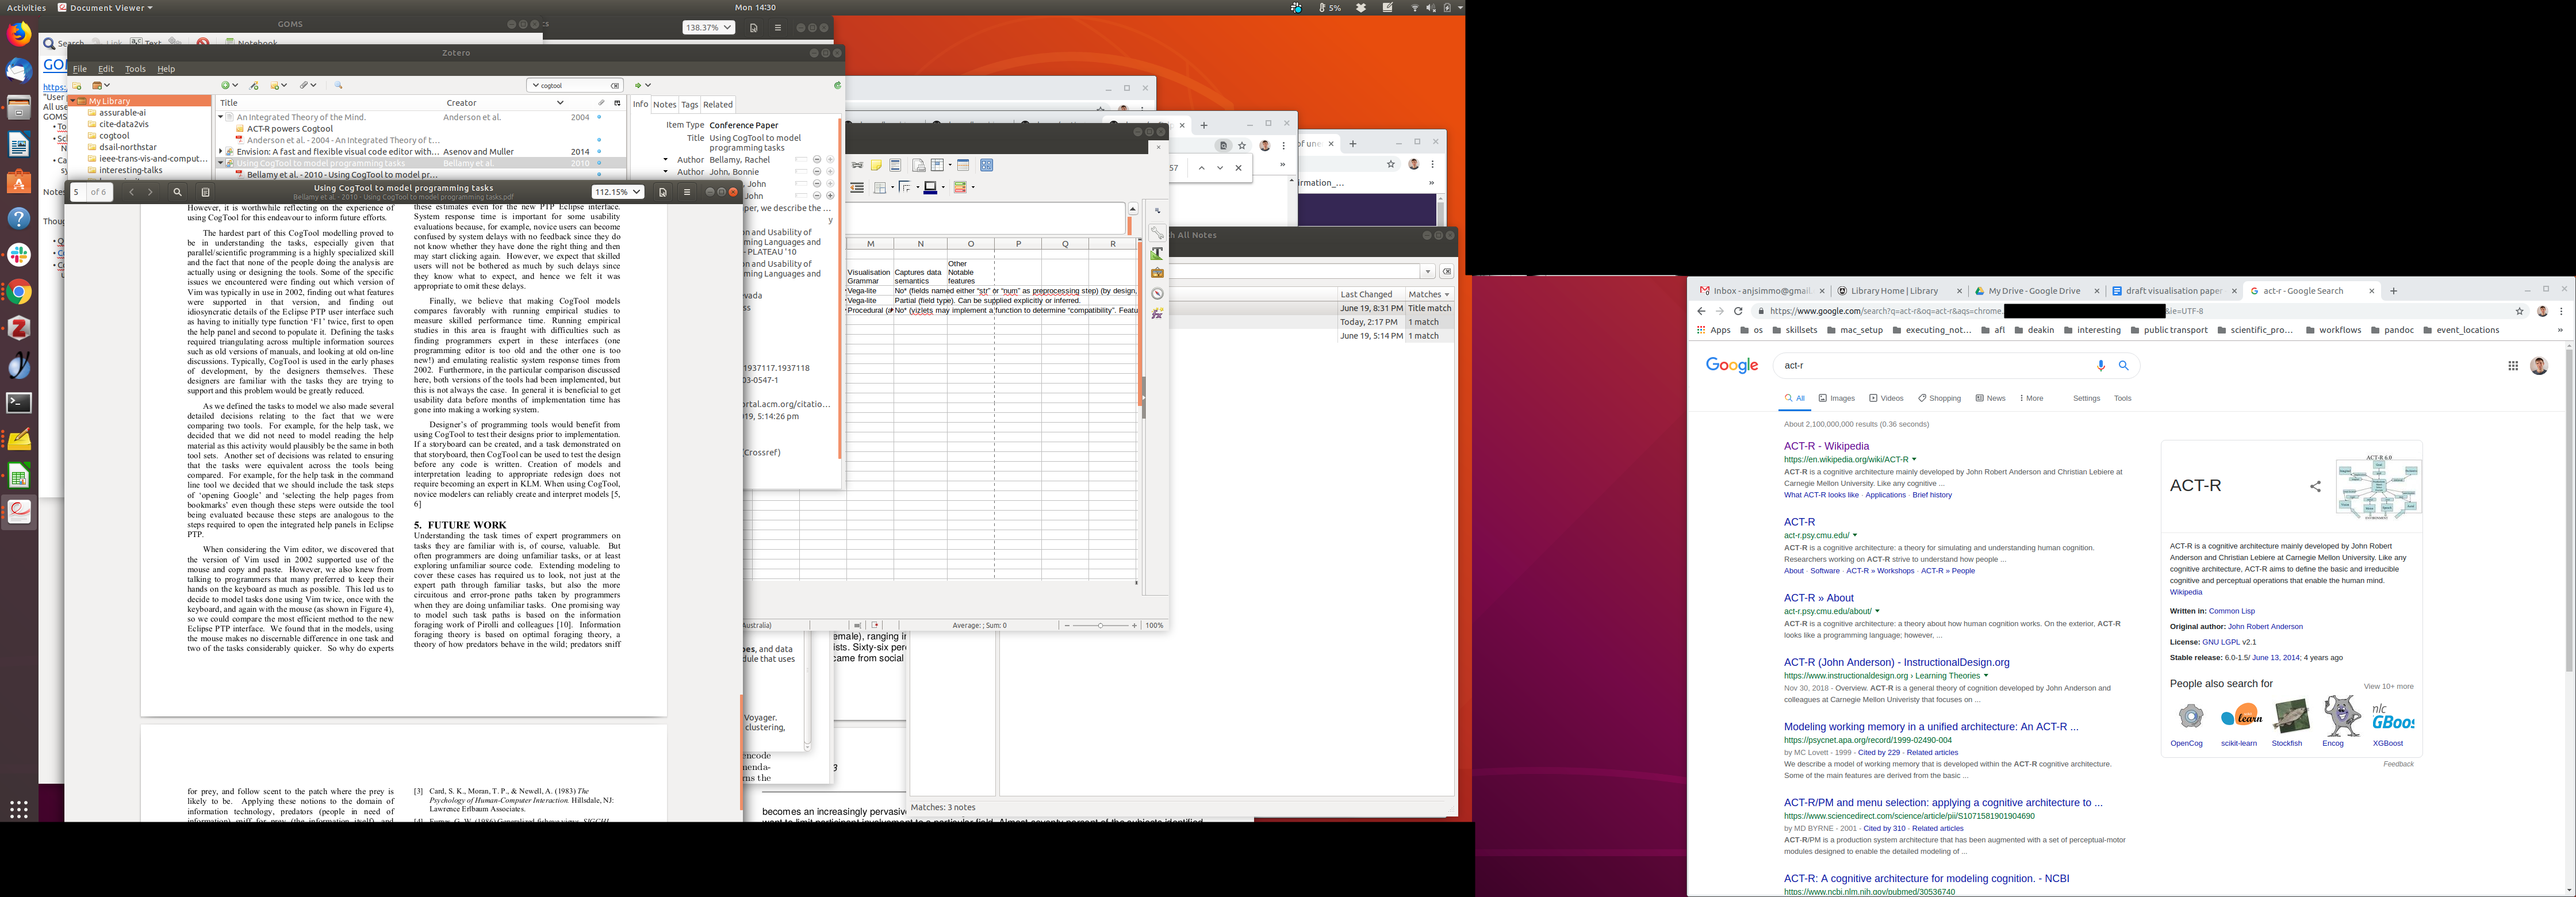Open Zotero's Tools menu

point(135,69)
